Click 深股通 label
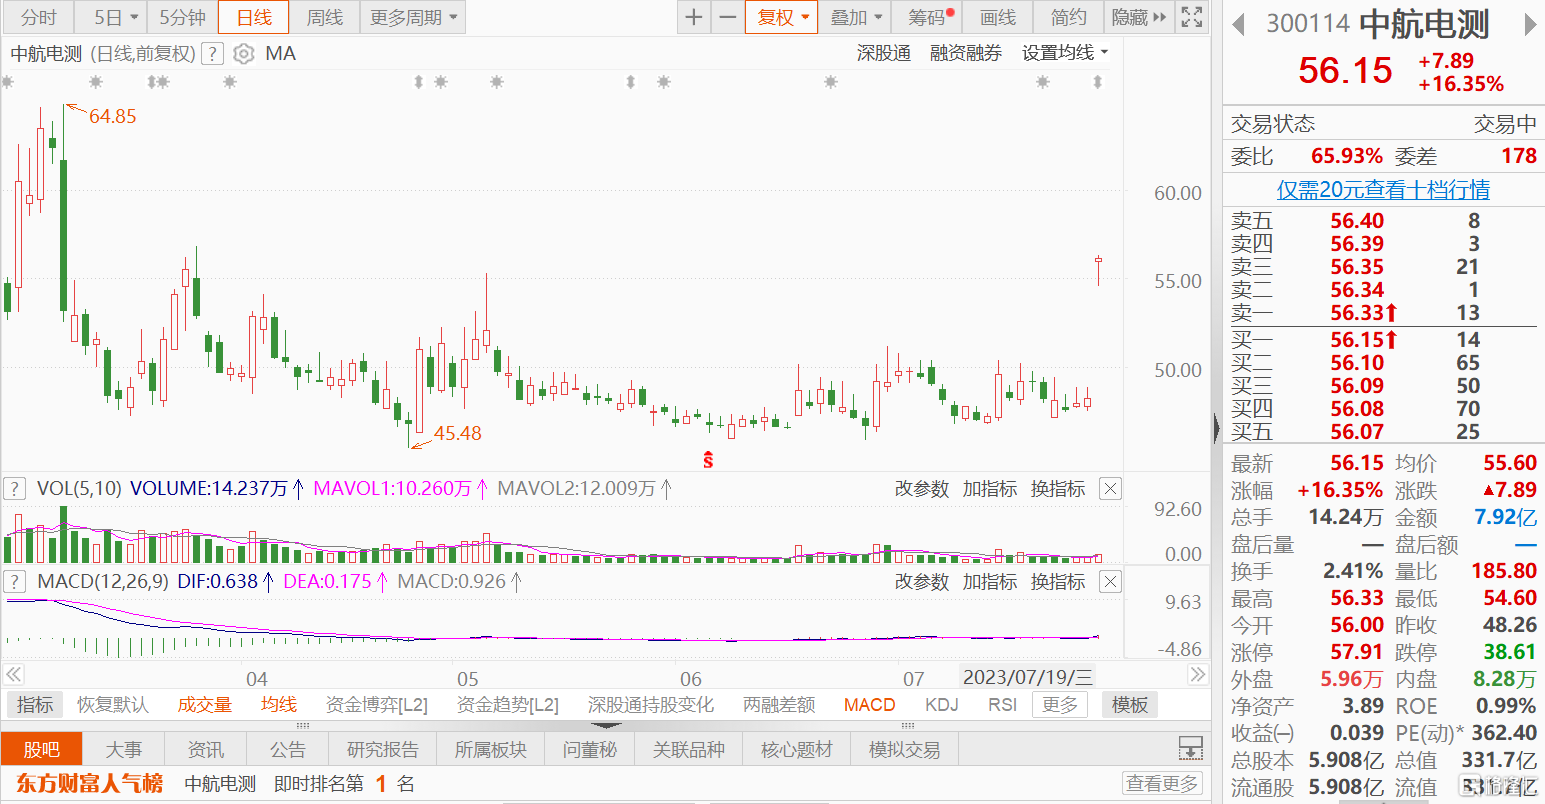1545x804 pixels. 884,54
